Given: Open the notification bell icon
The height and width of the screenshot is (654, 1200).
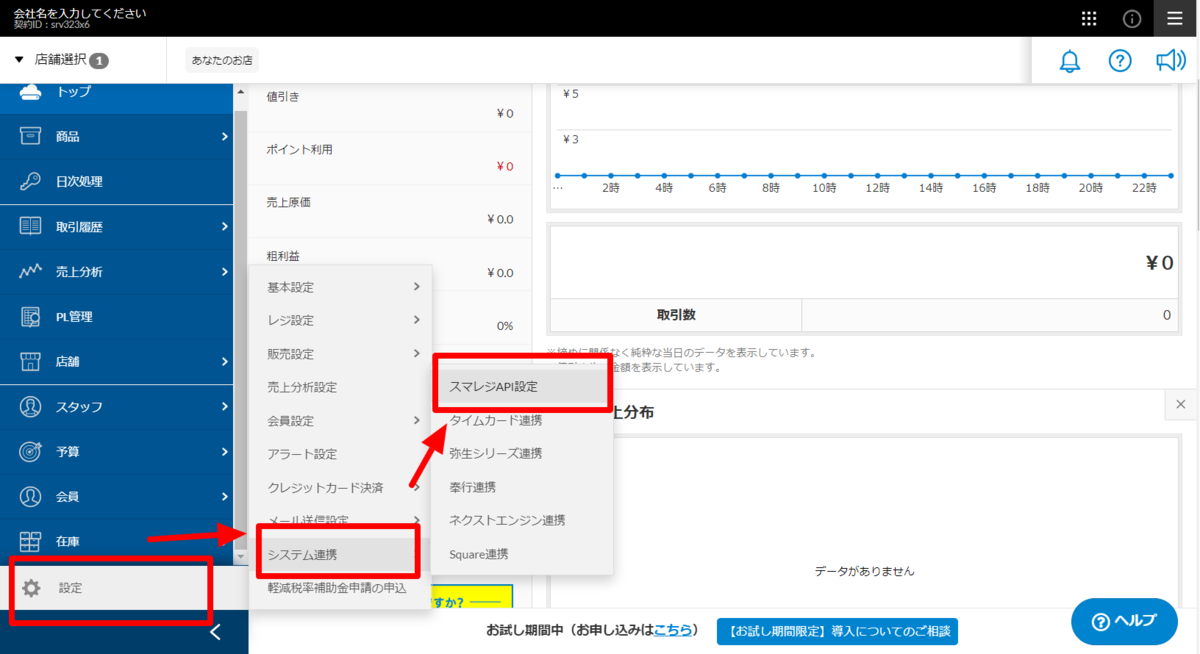Looking at the screenshot, I should 1070,61.
